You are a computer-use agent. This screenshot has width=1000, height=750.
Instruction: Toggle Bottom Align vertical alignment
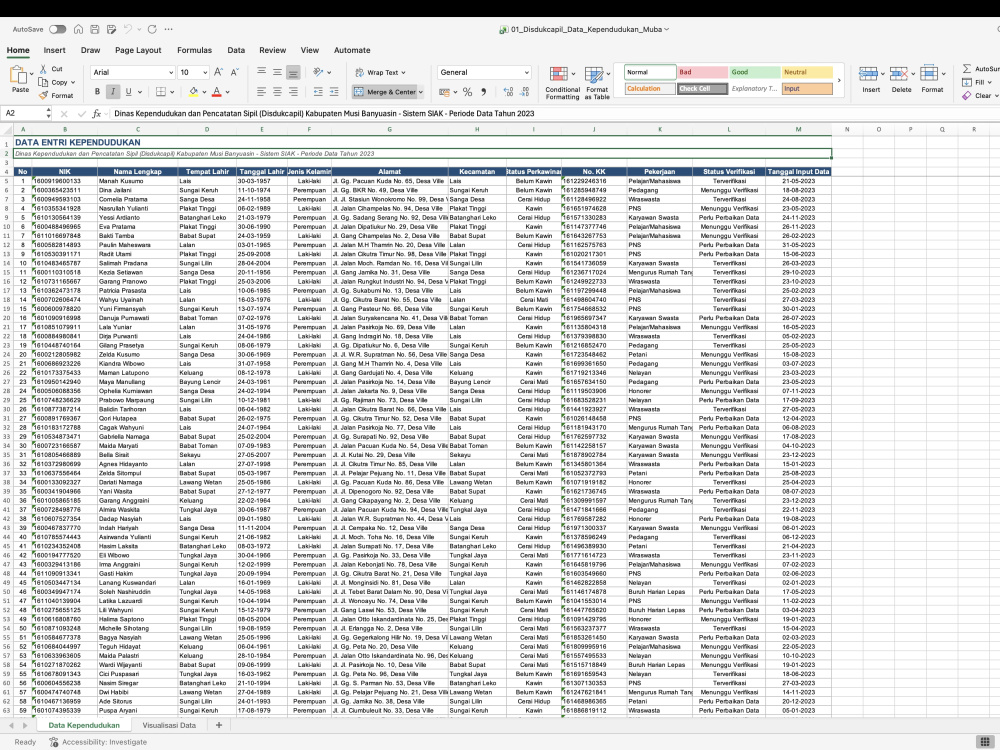pos(293,73)
